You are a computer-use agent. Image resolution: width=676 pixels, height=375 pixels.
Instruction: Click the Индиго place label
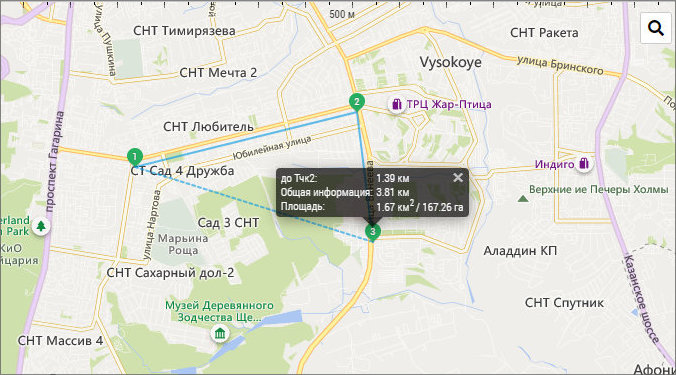(x=554, y=164)
